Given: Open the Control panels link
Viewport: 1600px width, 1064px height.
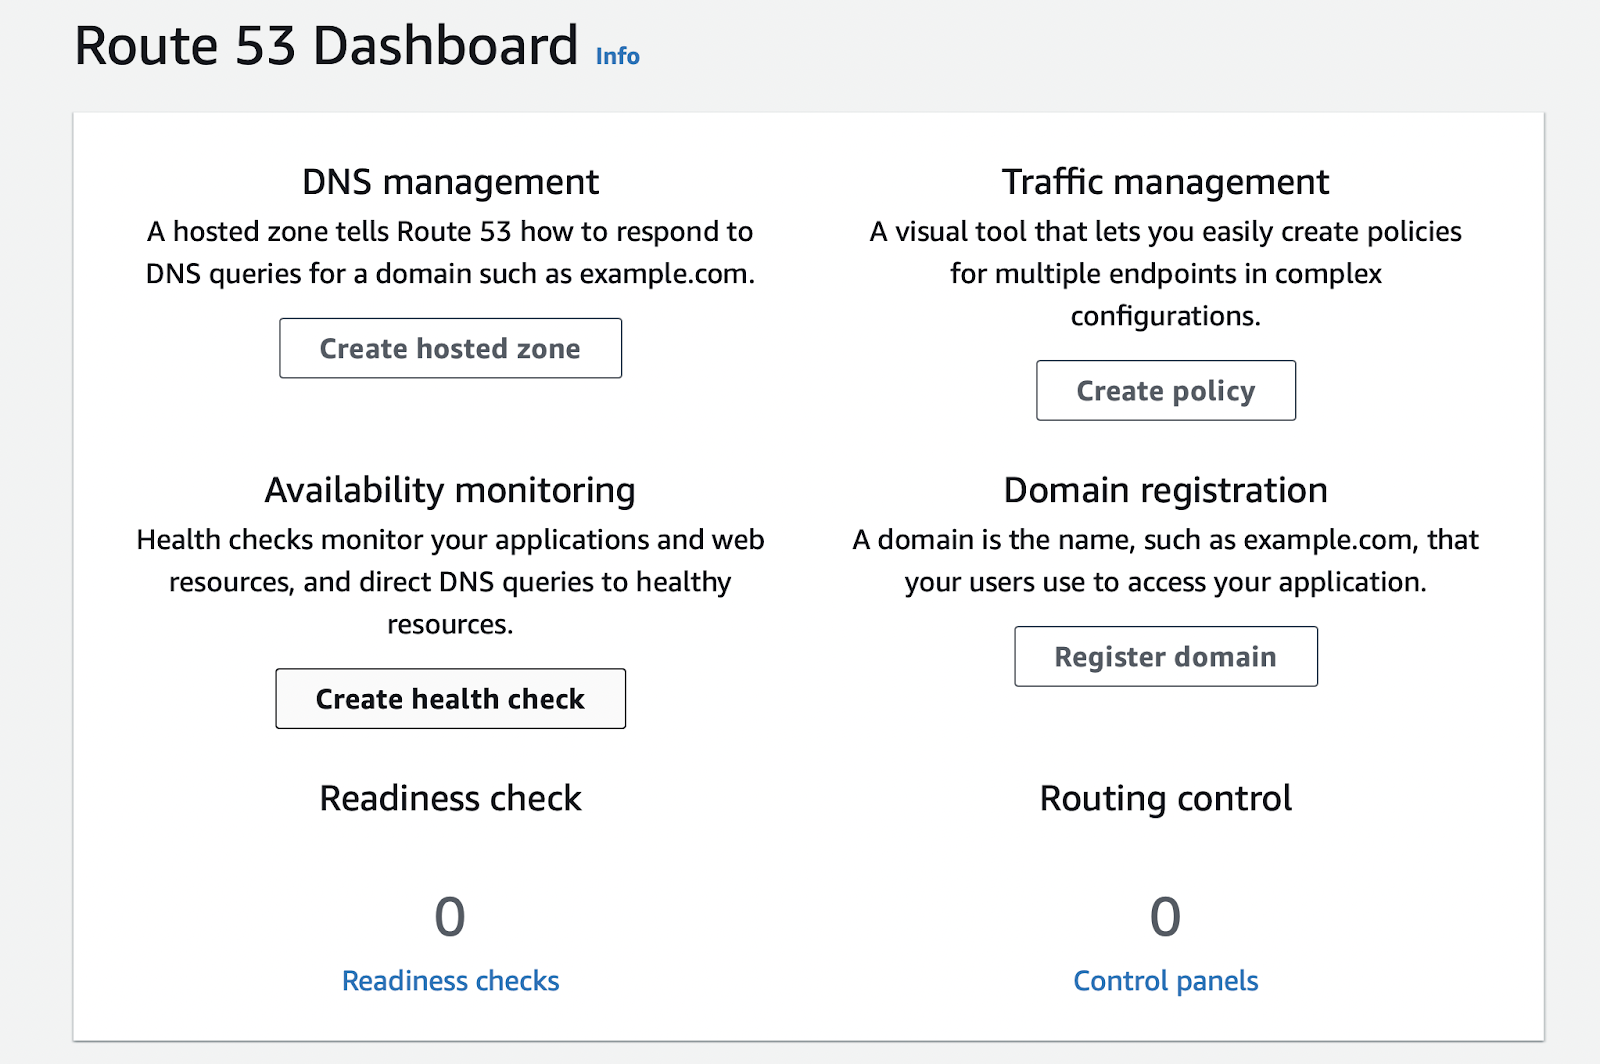Looking at the screenshot, I should (1166, 981).
